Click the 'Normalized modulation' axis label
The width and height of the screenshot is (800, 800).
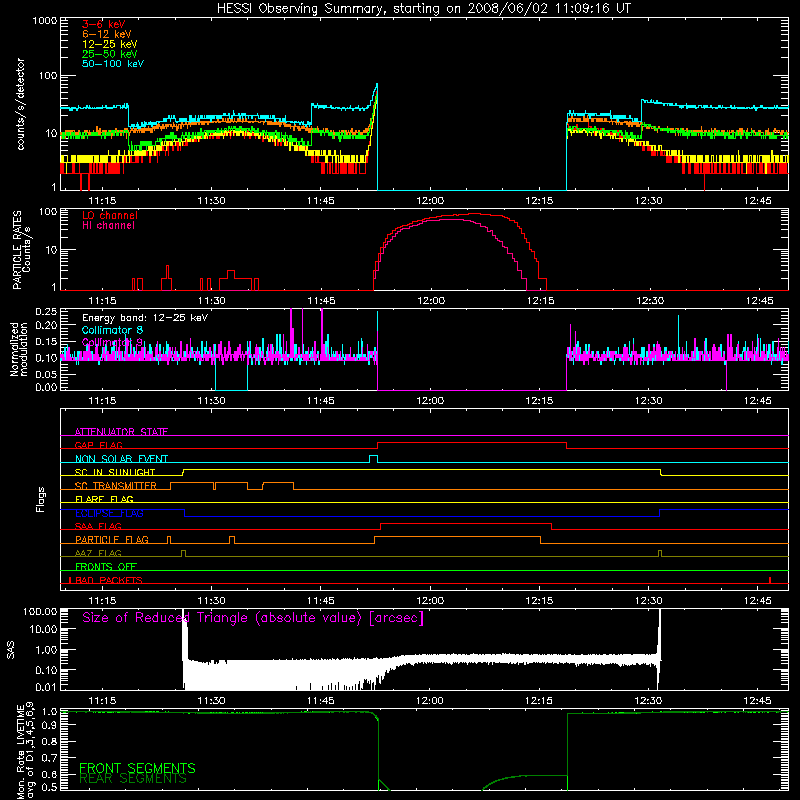click(x=19, y=349)
